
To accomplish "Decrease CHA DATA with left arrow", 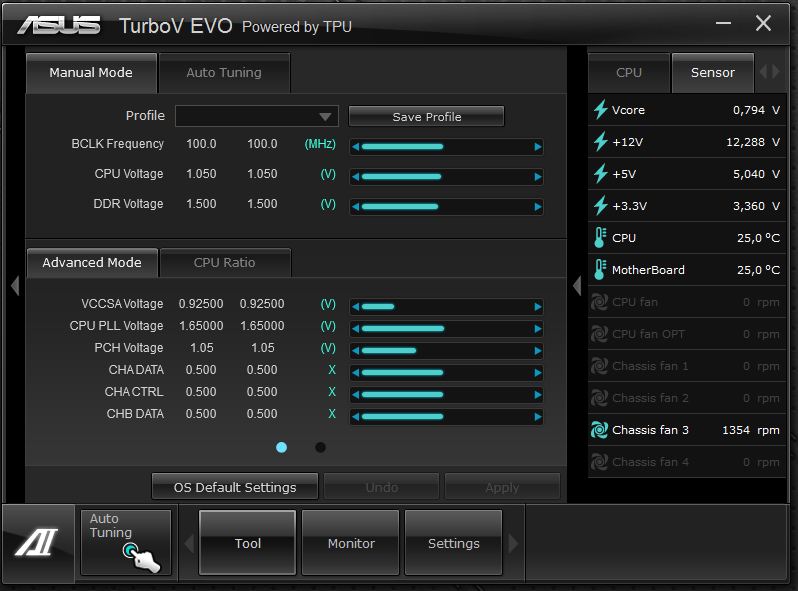I will pyautogui.click(x=356, y=373).
